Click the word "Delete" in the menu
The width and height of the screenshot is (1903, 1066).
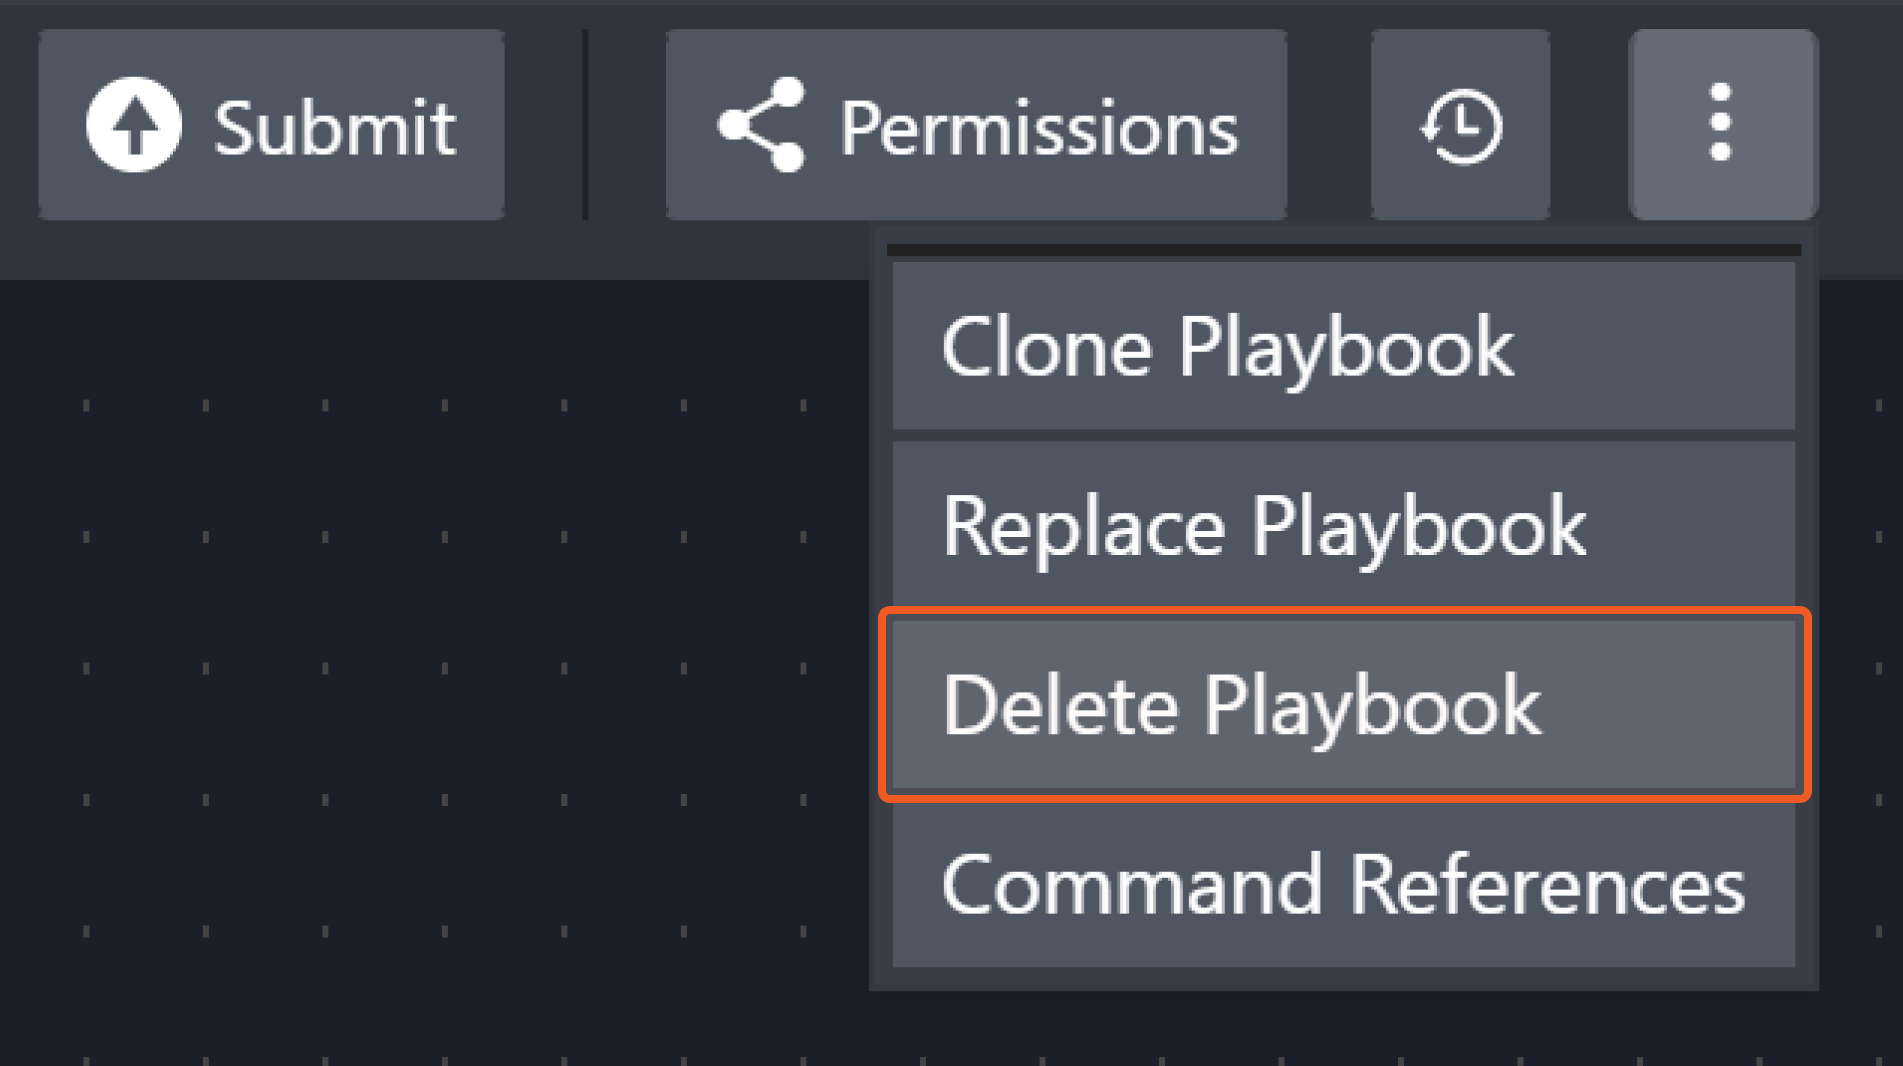tap(1060, 706)
